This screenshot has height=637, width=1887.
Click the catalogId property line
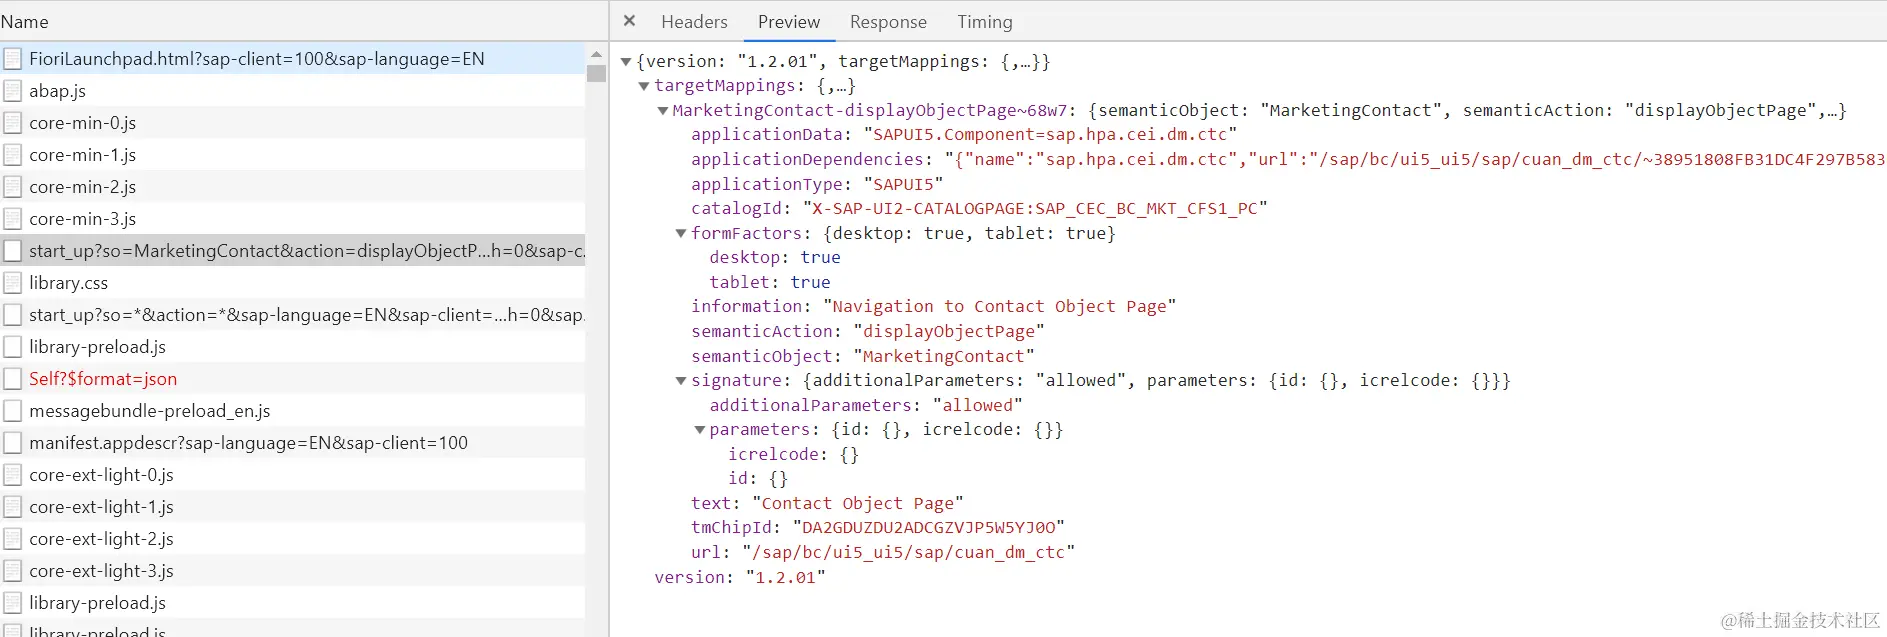pos(979,209)
